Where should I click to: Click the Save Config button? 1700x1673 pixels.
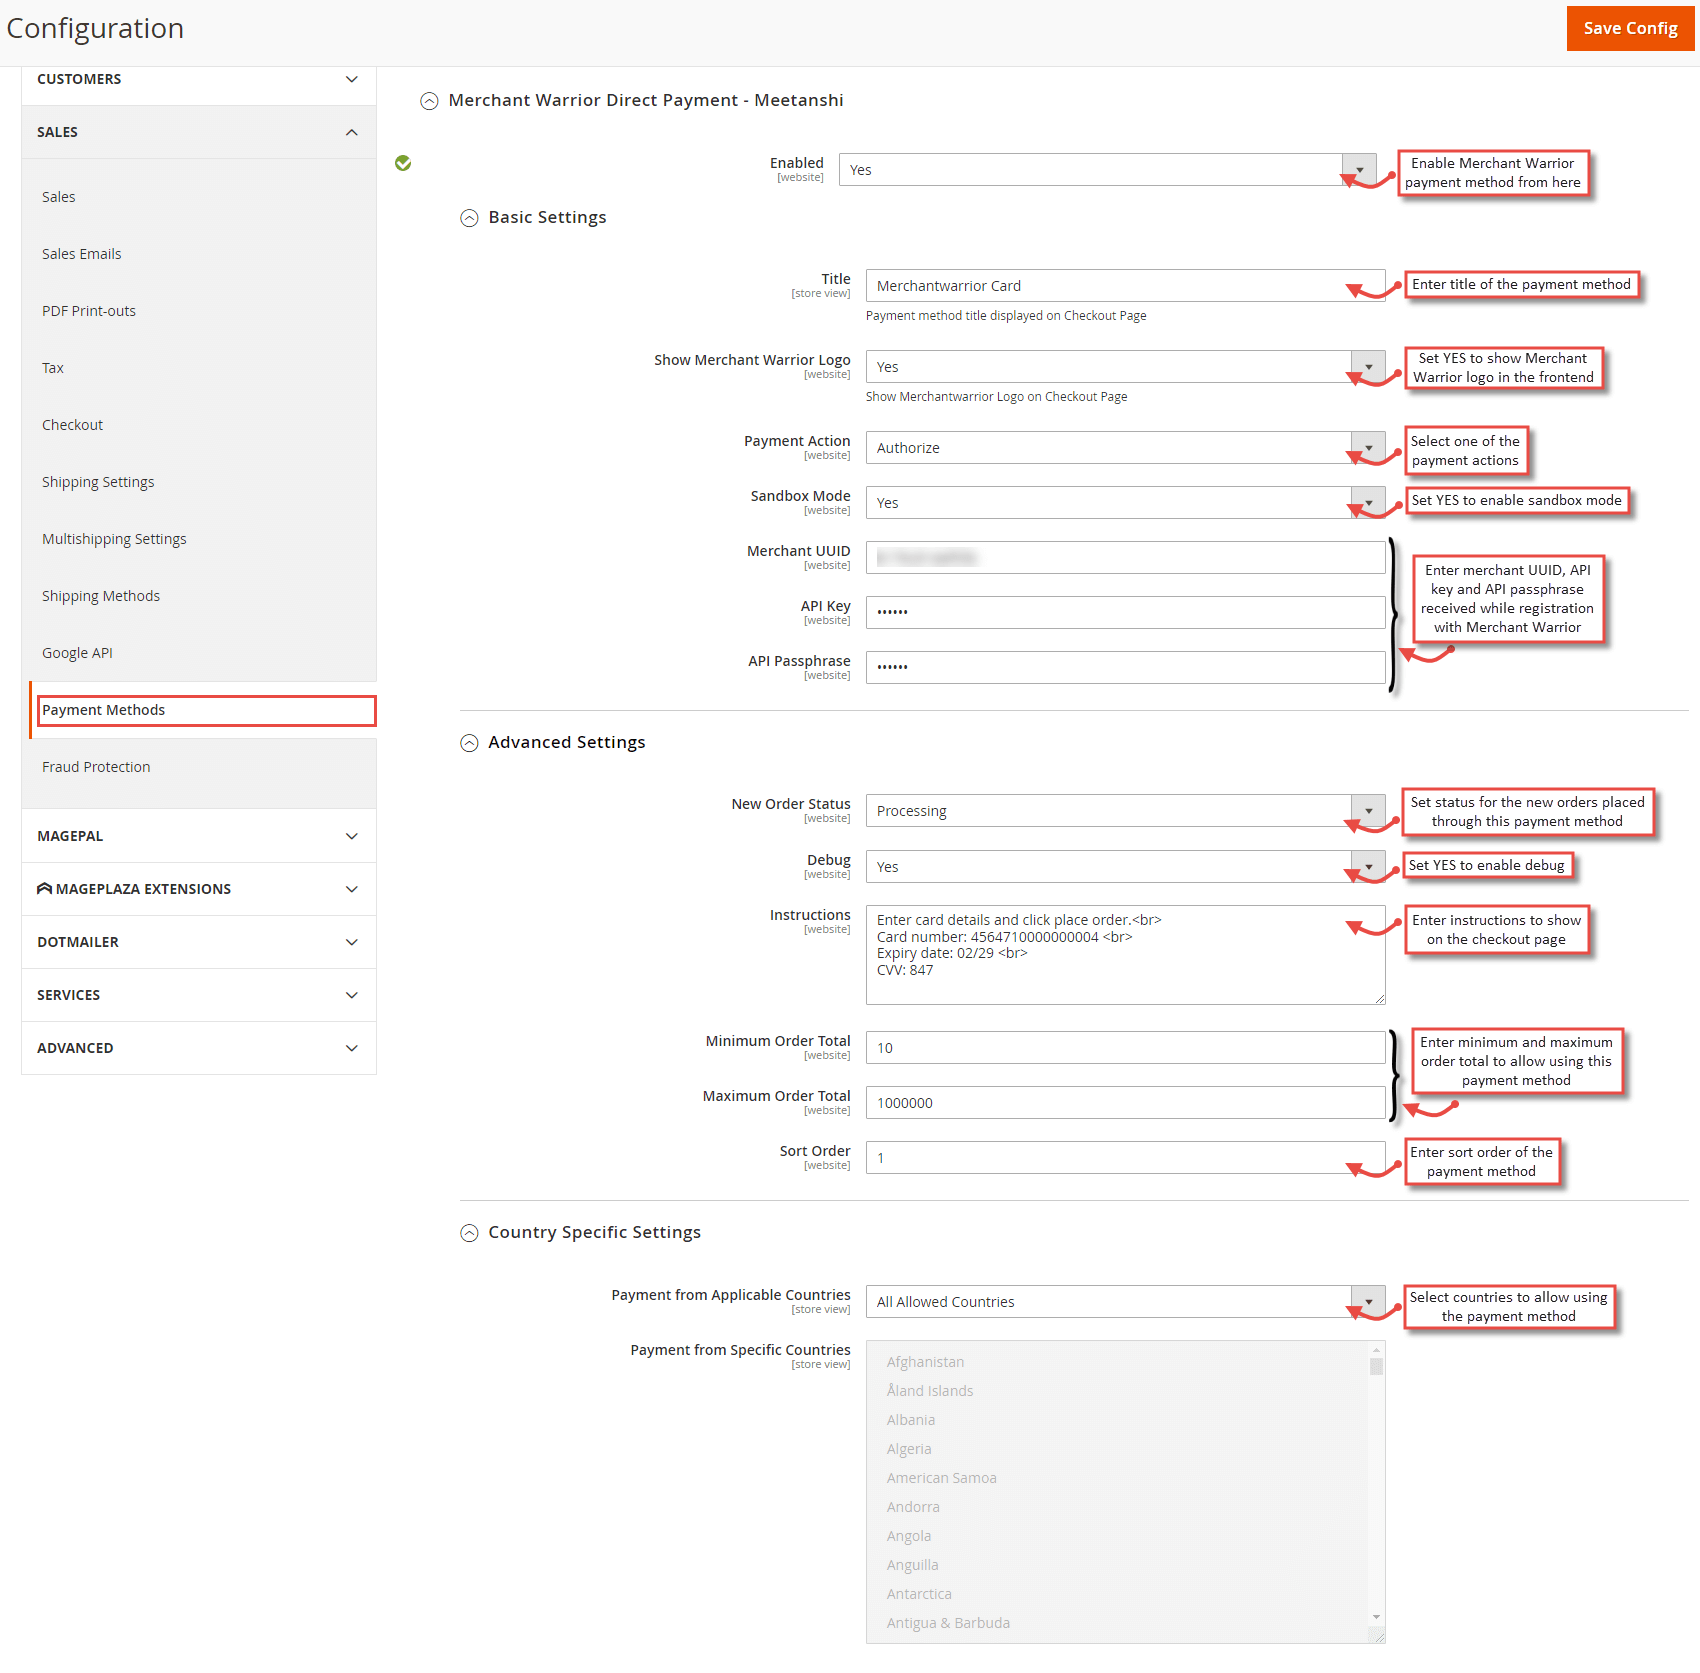[x=1630, y=28]
